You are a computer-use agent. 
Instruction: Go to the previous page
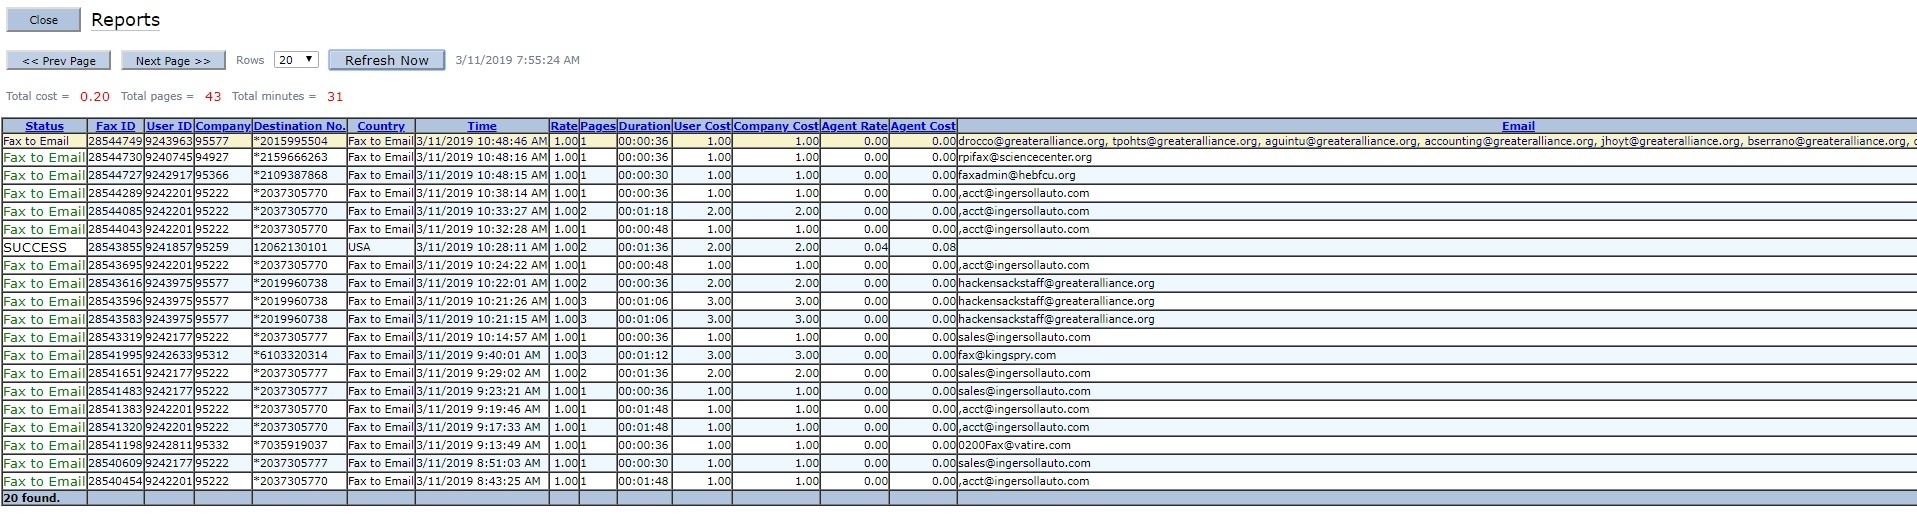[59, 61]
